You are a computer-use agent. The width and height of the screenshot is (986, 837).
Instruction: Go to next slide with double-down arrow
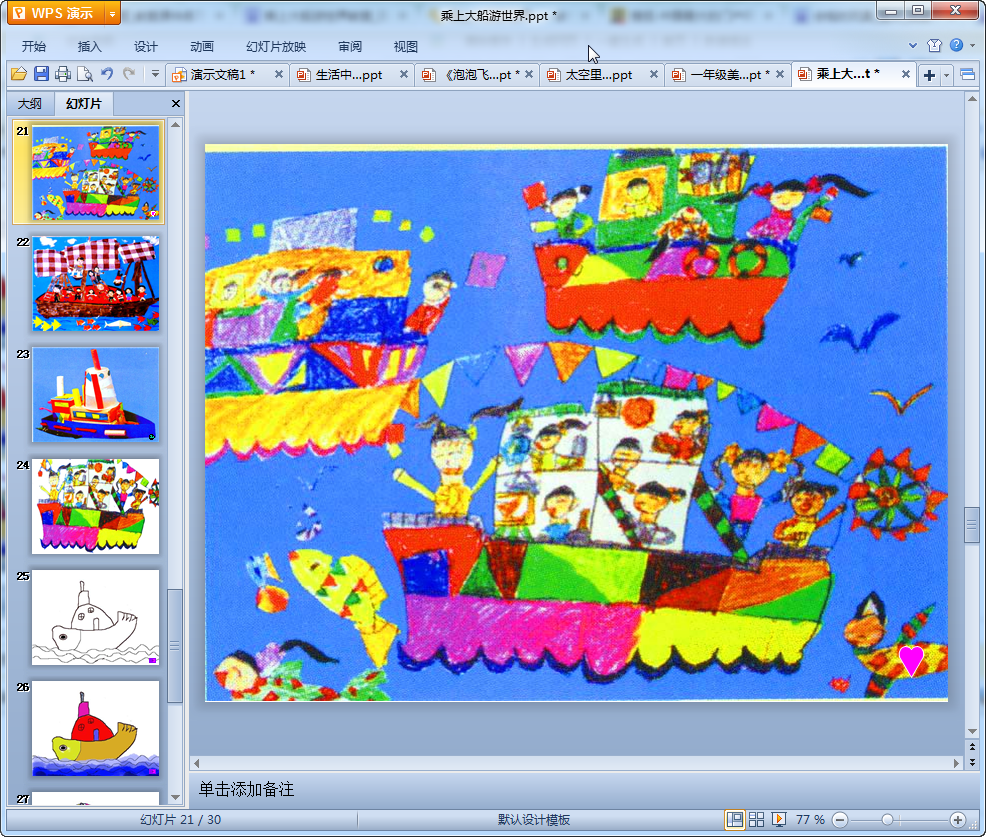tap(972, 762)
